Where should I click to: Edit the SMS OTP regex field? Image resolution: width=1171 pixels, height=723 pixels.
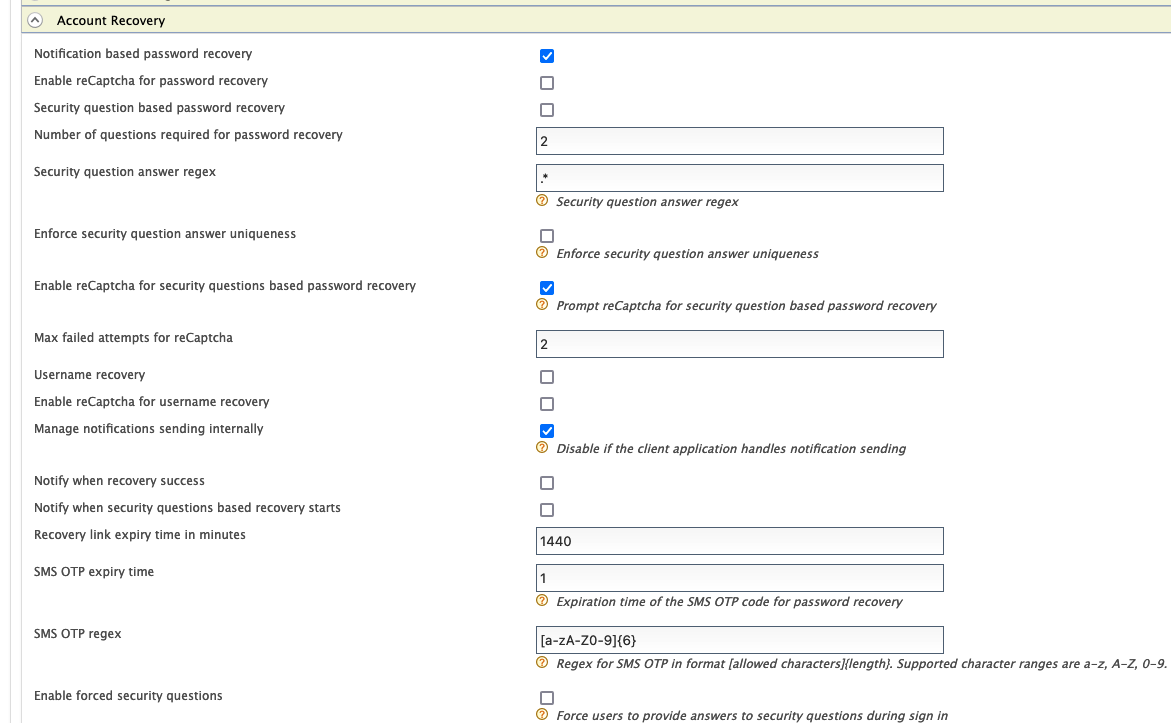click(740, 639)
